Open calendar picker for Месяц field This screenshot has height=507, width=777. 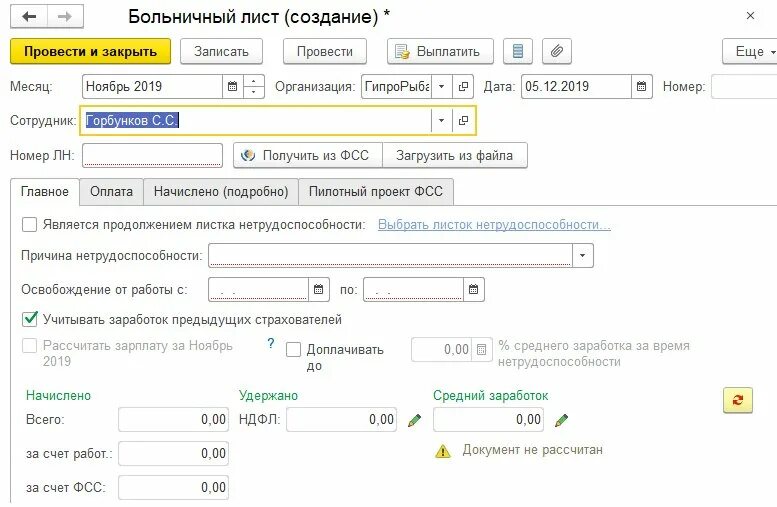click(x=232, y=87)
